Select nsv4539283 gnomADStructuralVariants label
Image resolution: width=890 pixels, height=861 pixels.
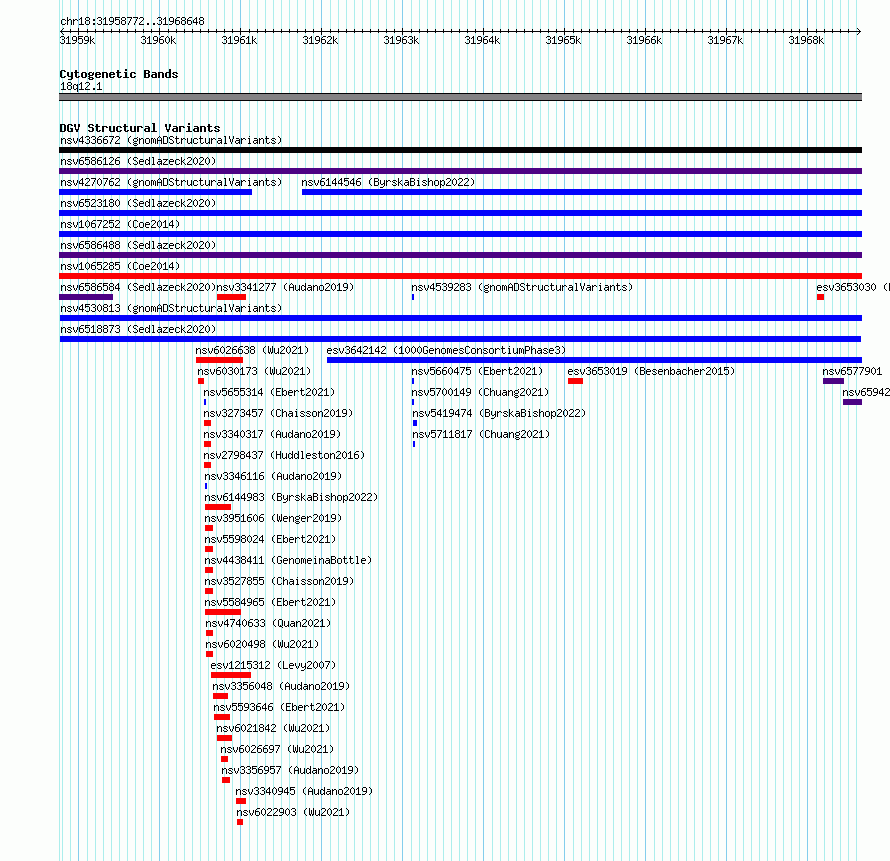[522, 287]
